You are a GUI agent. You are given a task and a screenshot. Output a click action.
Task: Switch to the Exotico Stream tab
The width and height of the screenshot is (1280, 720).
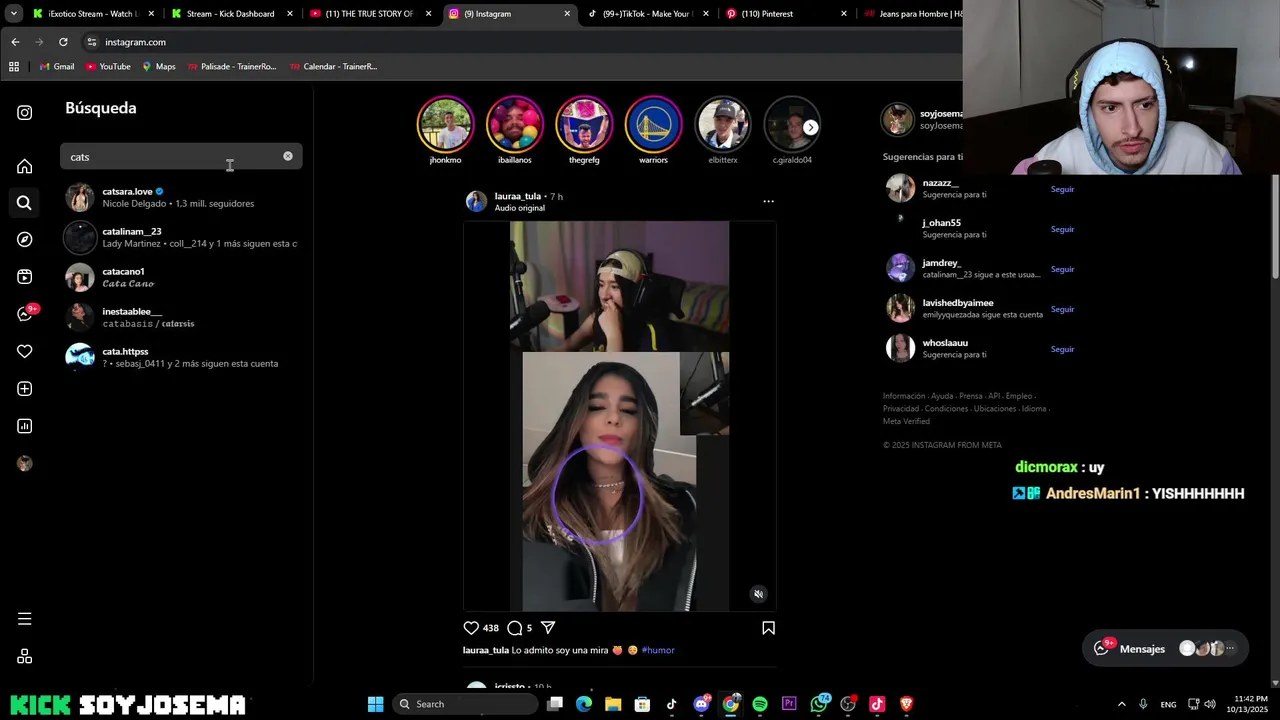click(92, 14)
